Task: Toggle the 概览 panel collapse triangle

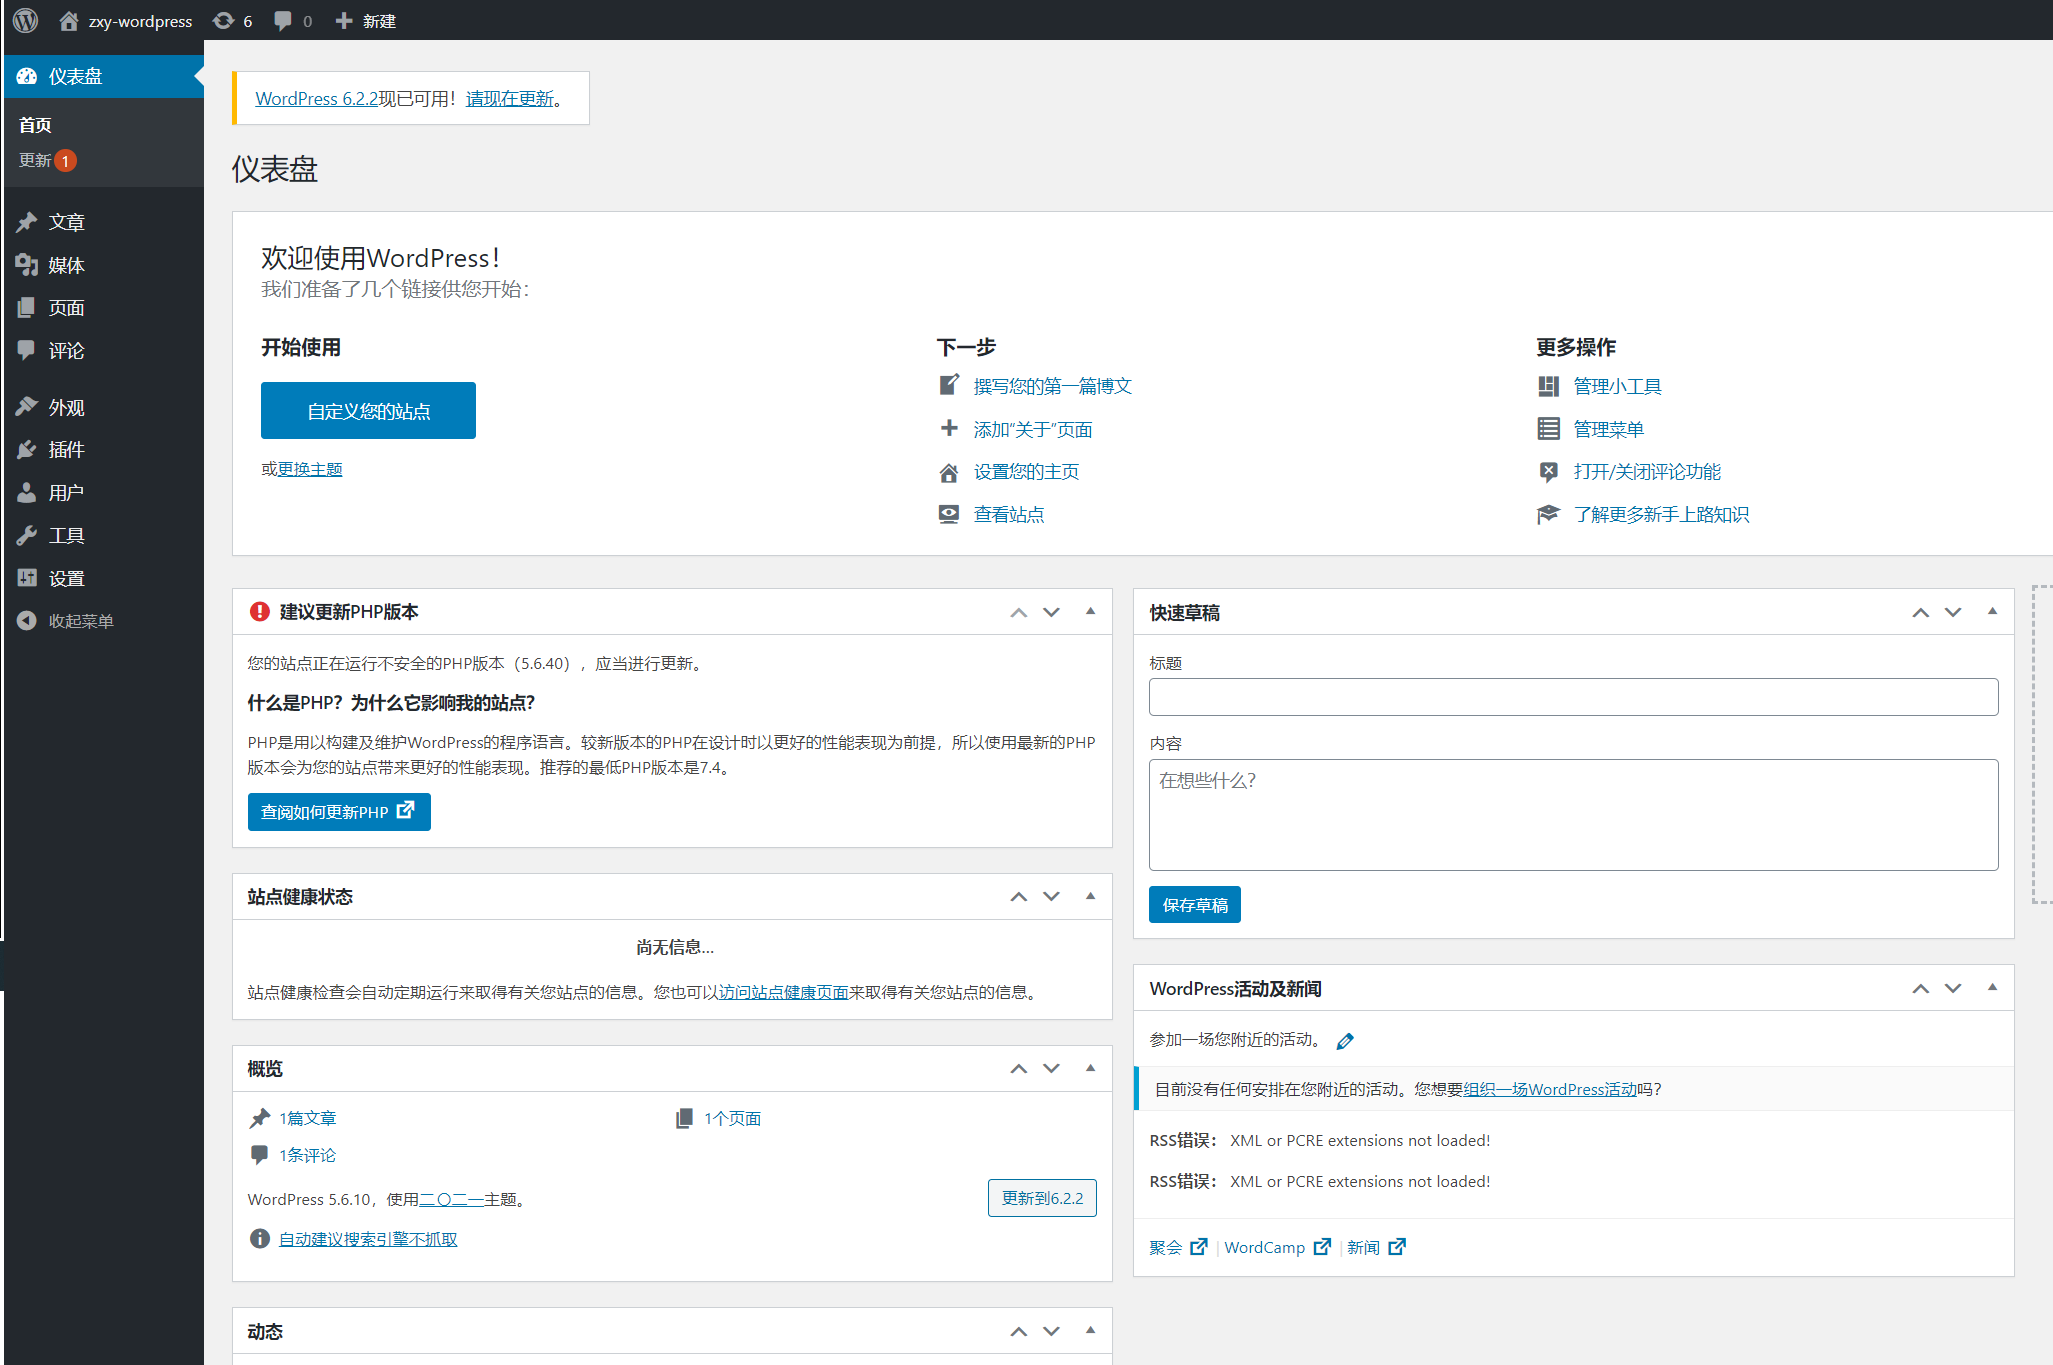Action: (1090, 1068)
